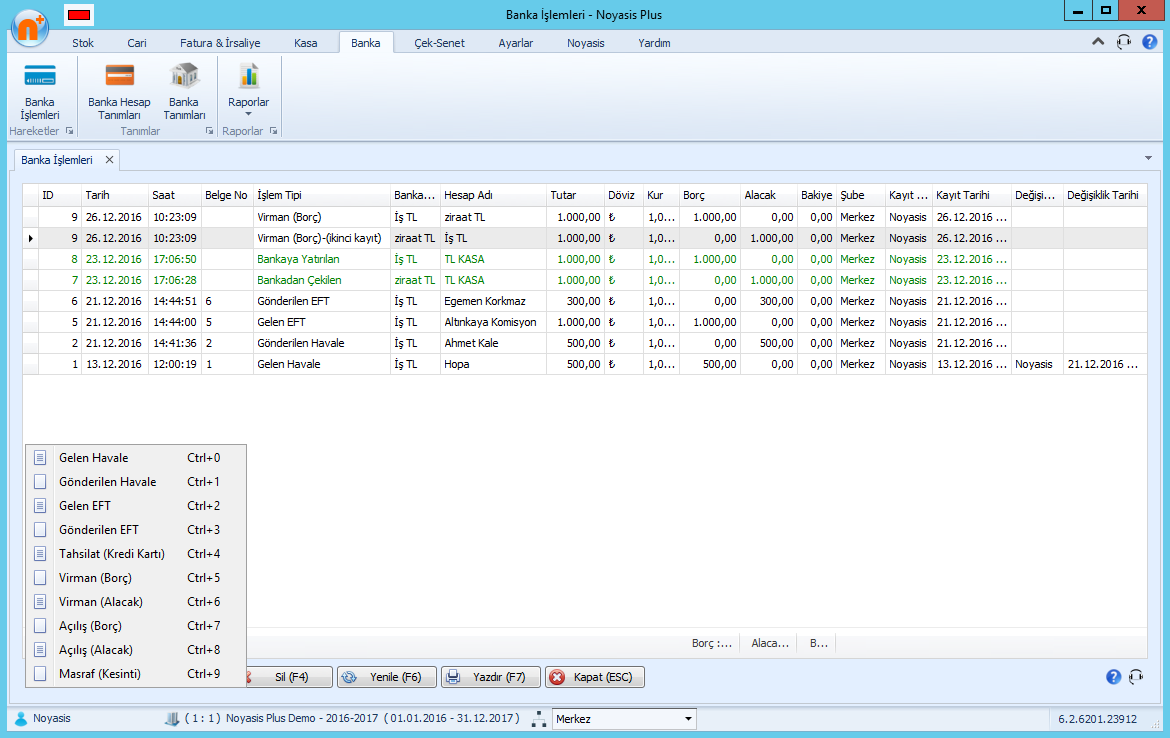The image size is (1170, 738).
Task: Open the Hareketler group dialog launcher
Action: coord(69,131)
